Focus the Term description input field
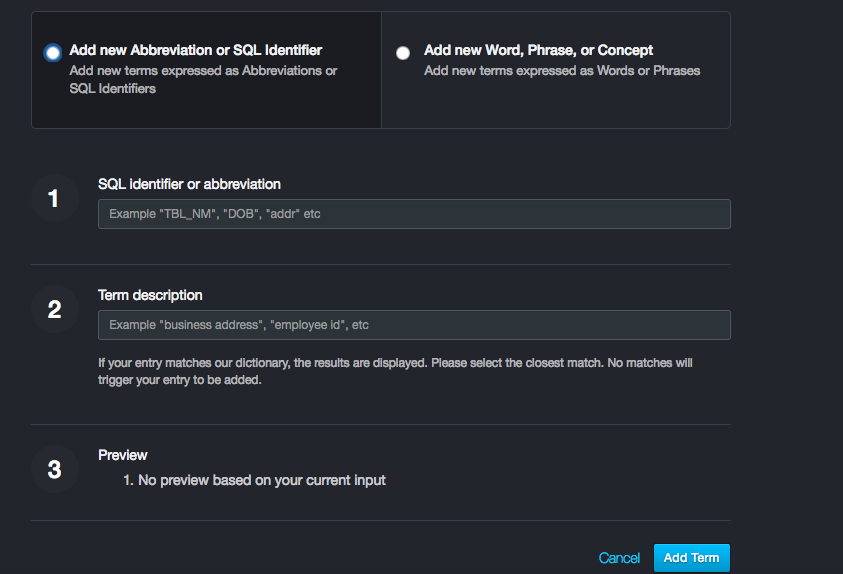 414,325
